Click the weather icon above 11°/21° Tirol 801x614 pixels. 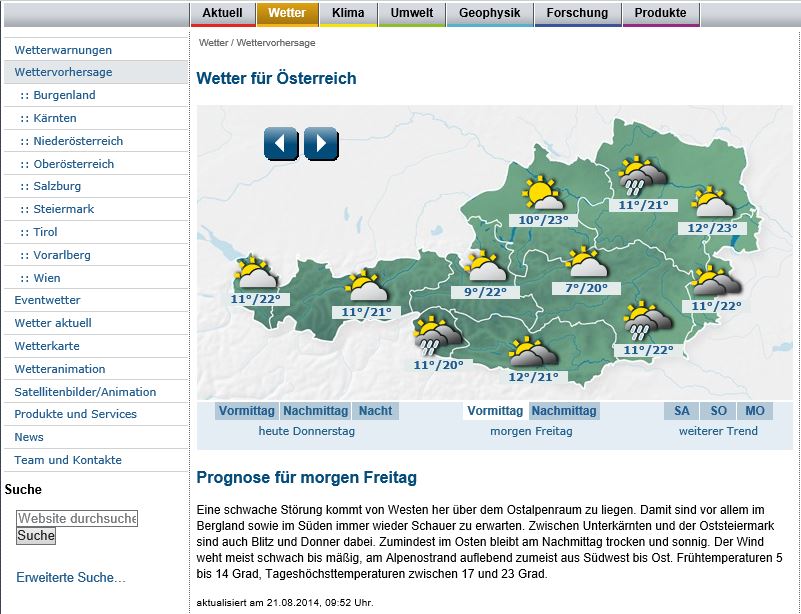[366, 286]
